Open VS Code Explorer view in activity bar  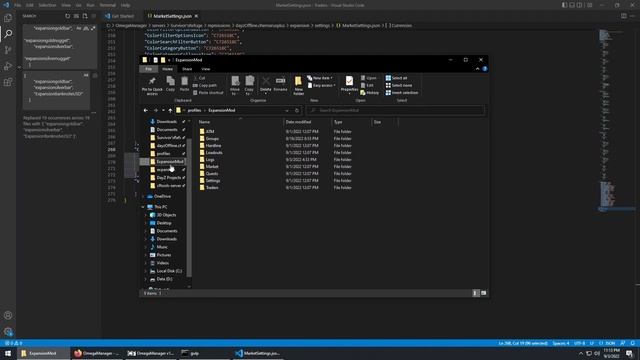click(8, 18)
